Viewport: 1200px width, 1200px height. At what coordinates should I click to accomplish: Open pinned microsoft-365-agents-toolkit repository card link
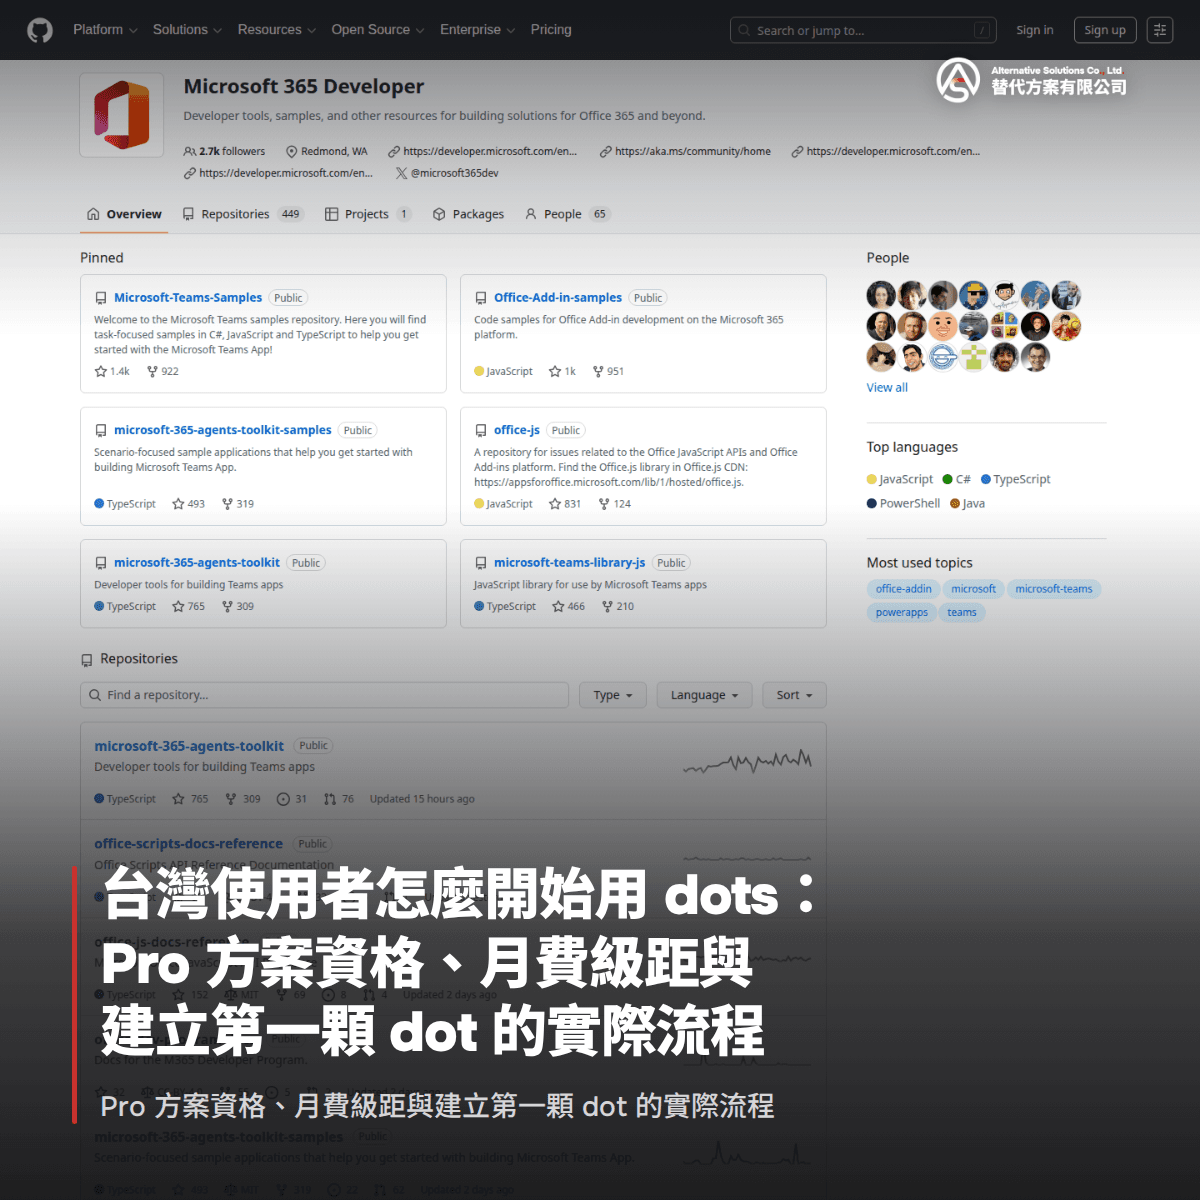point(197,563)
